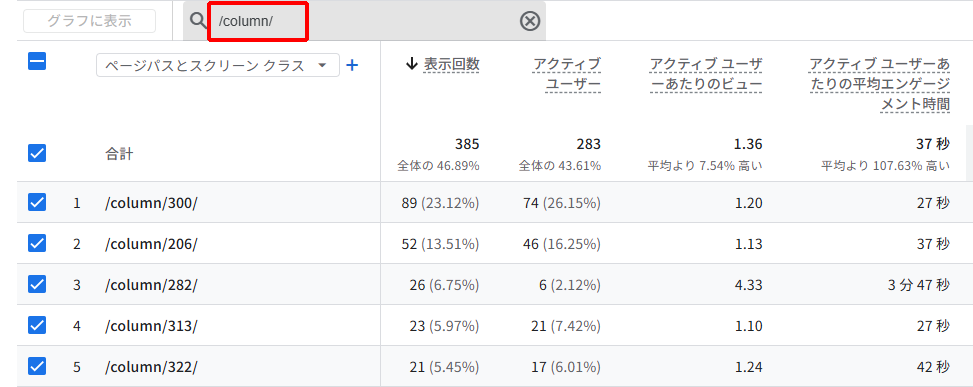Click the 1.24 views-per-user cell
This screenshot has width=973, height=387.
(748, 367)
